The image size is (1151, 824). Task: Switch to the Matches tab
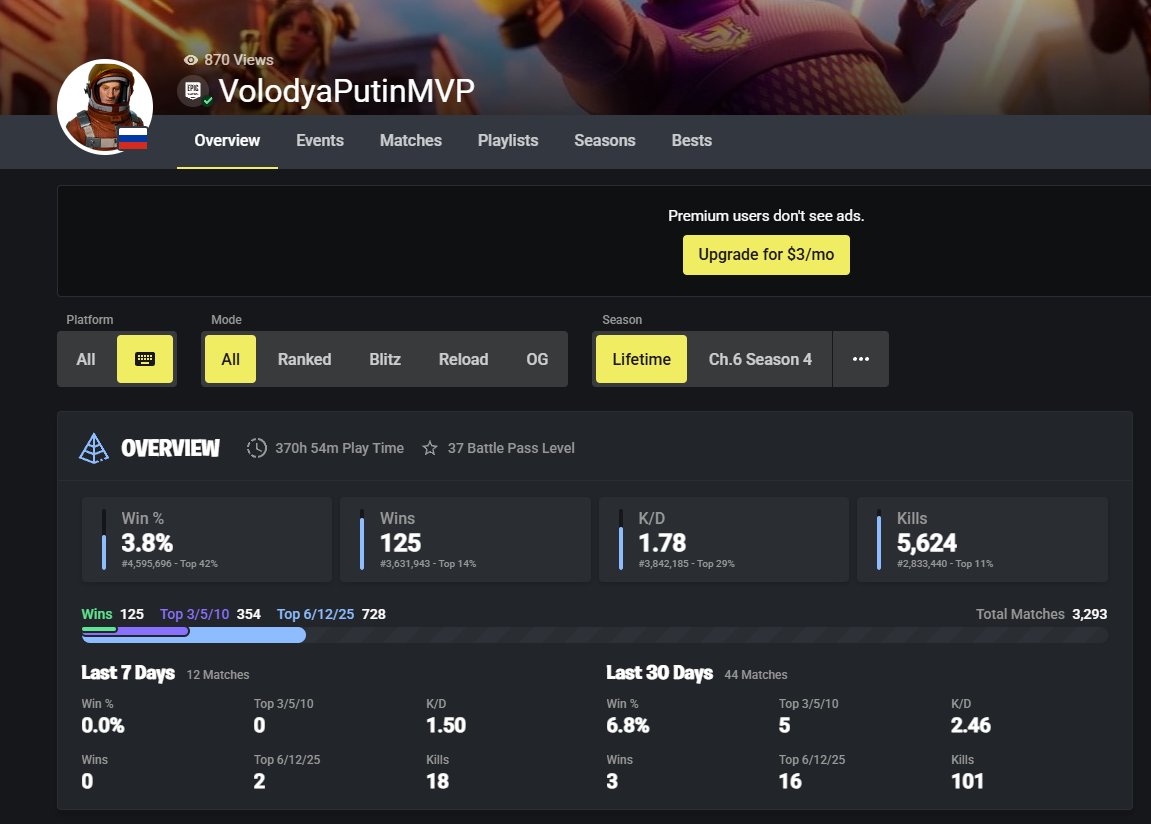point(410,140)
